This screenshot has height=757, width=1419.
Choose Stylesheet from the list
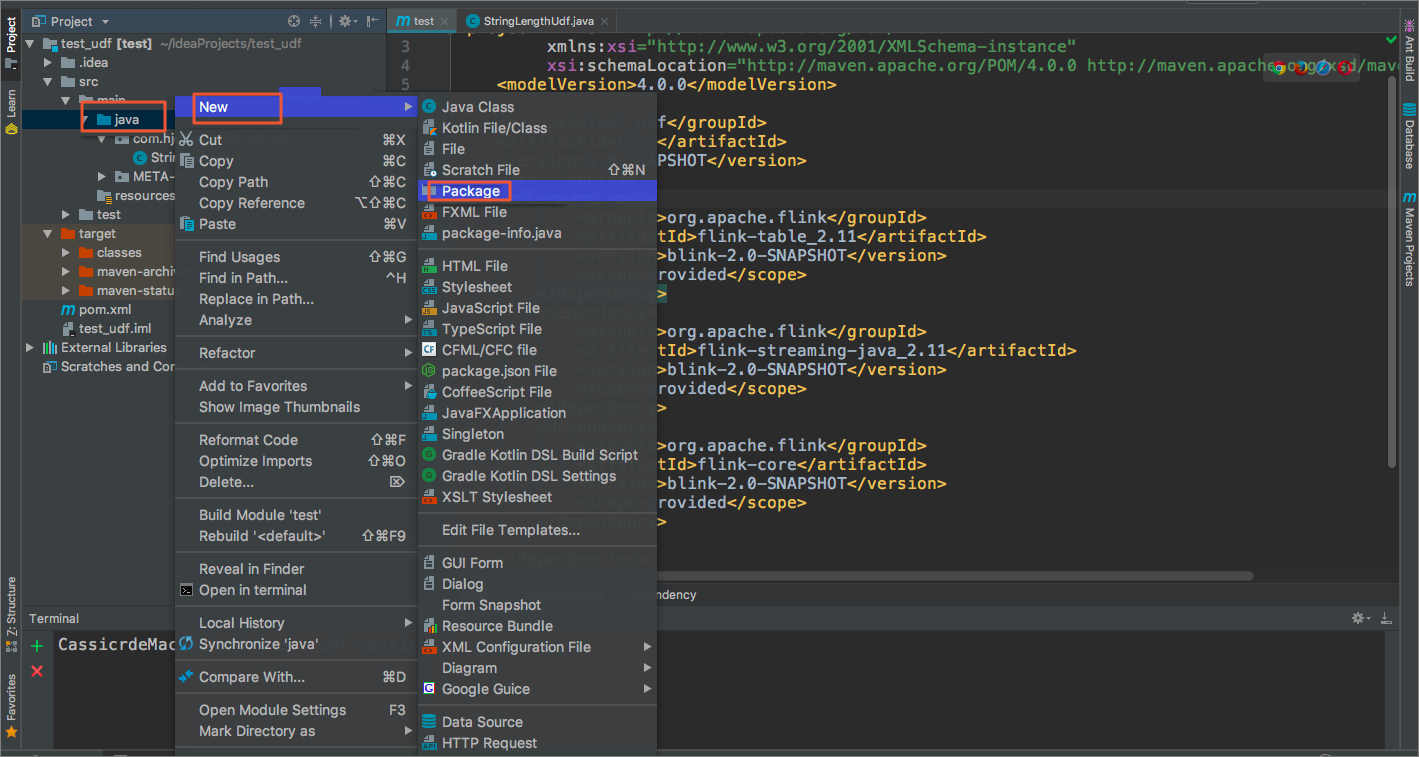(536, 287)
